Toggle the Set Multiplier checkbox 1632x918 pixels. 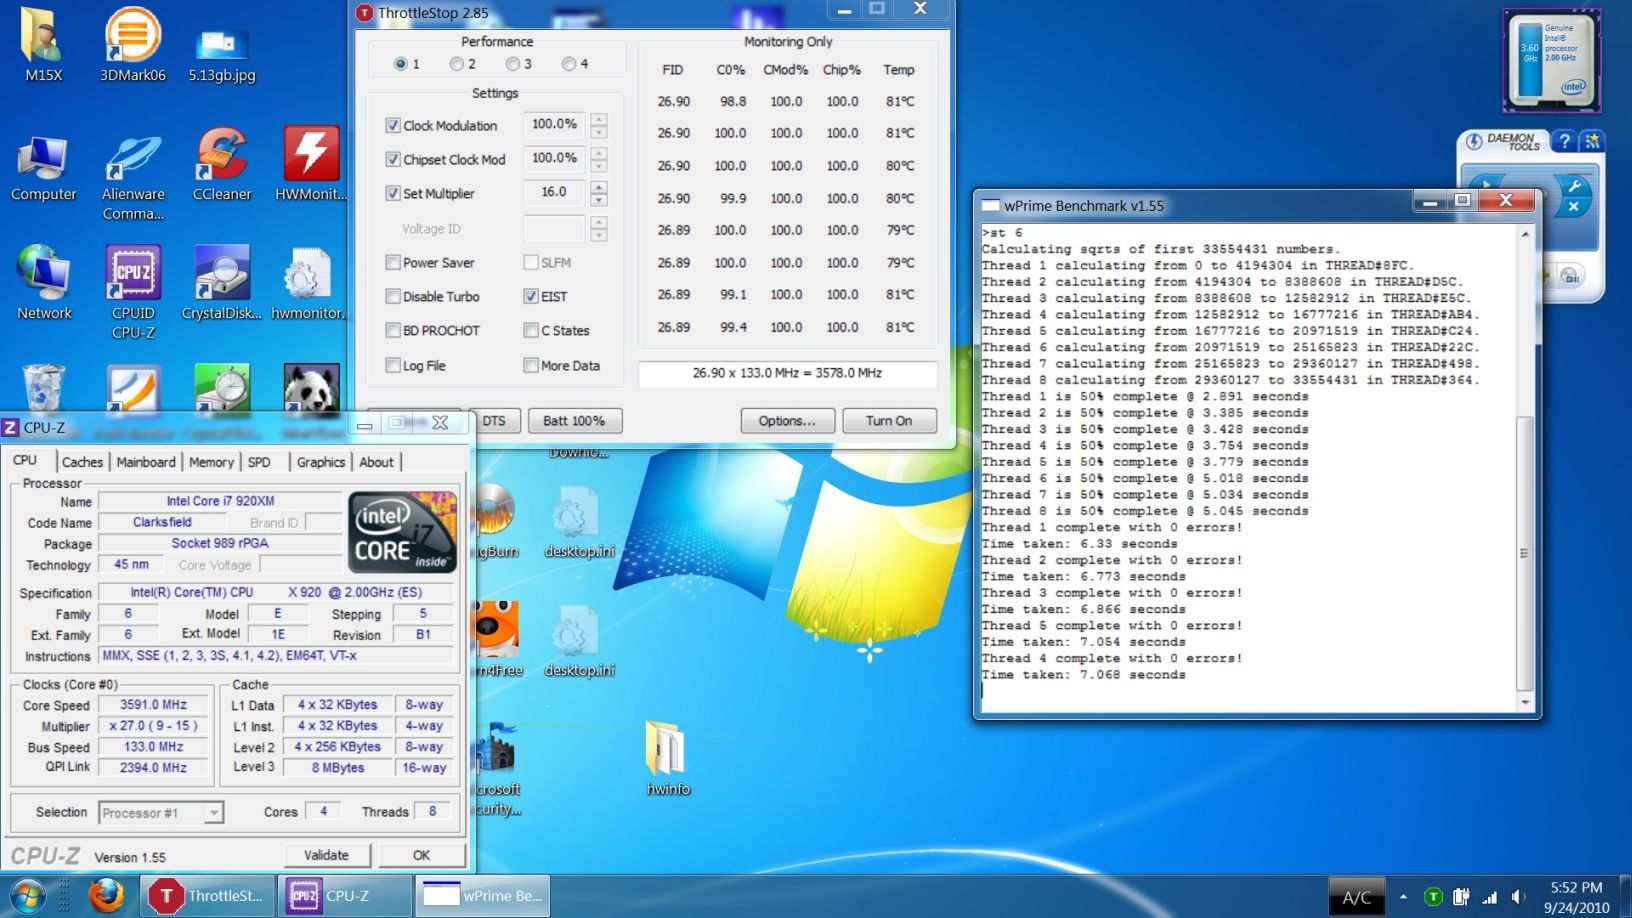pos(393,194)
